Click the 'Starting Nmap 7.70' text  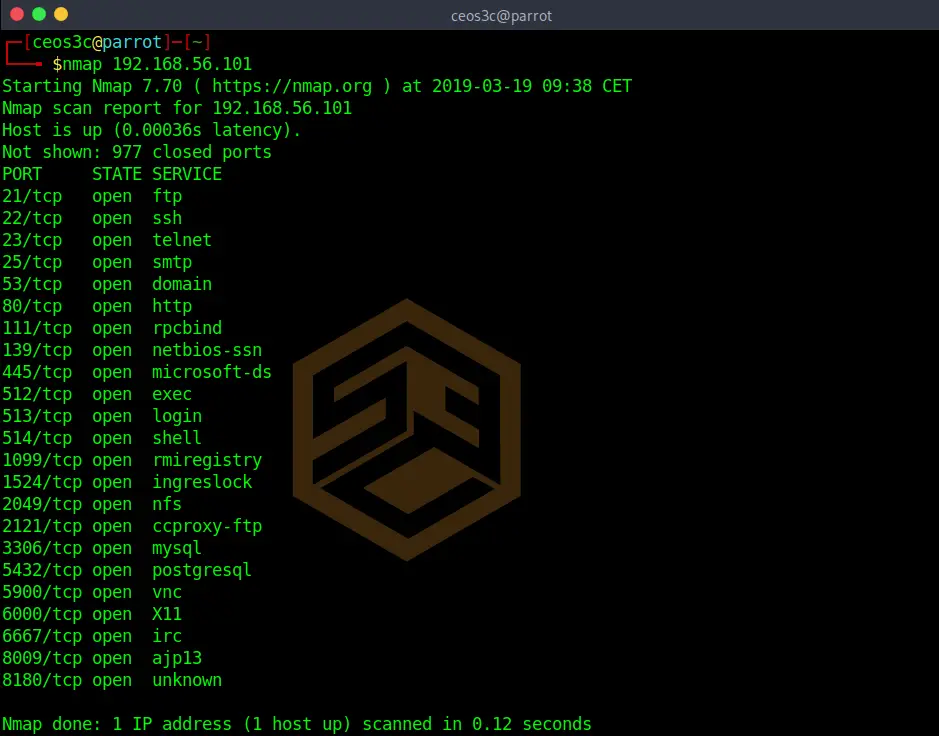92,86
